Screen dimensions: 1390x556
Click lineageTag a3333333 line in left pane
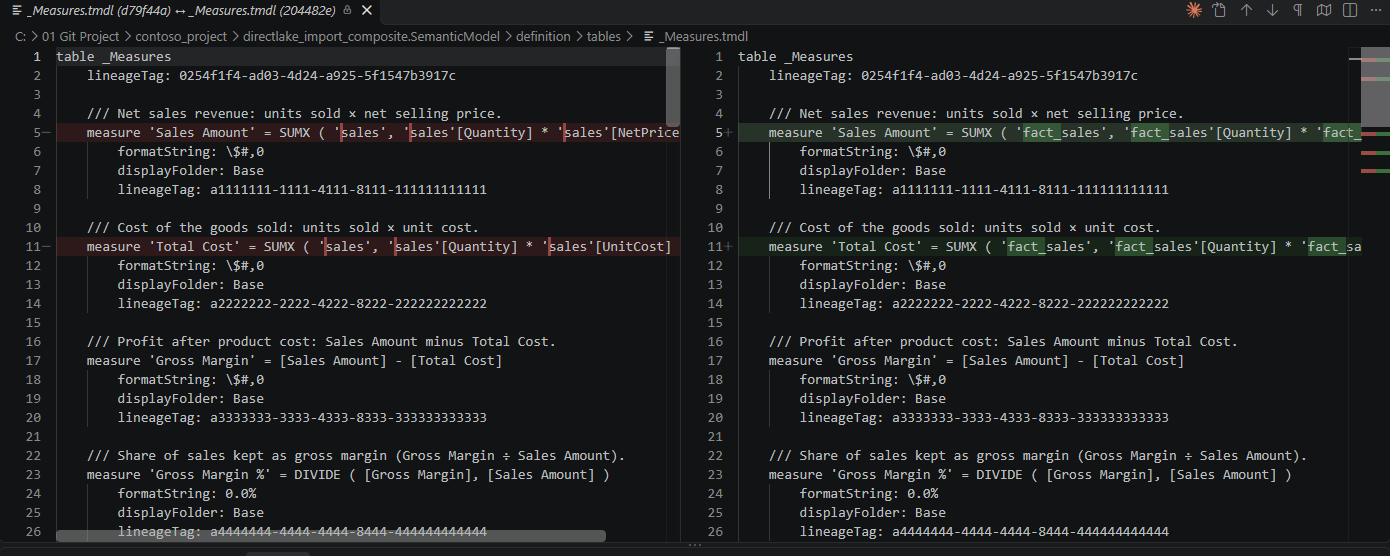tap(302, 418)
